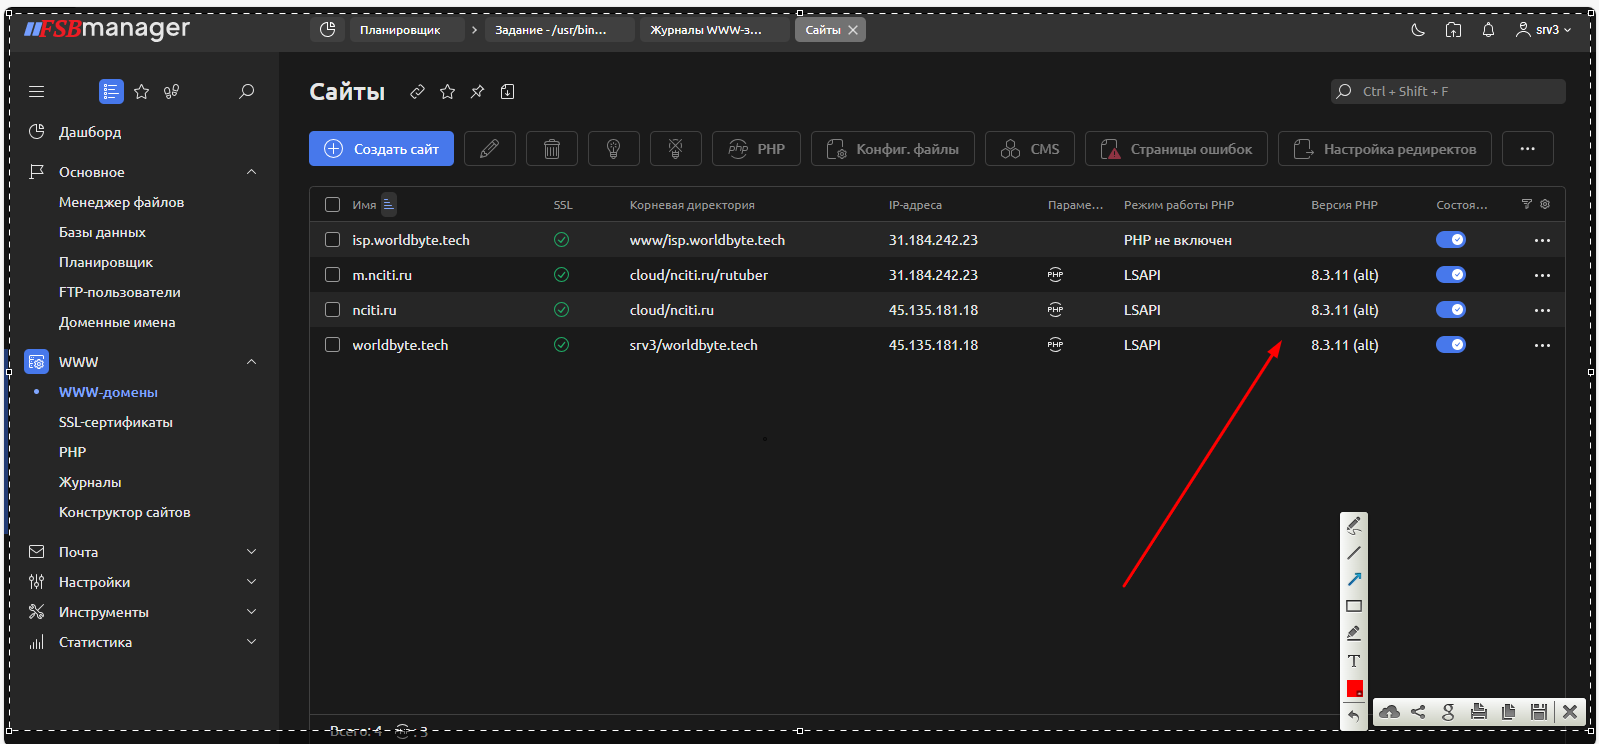
Task: Pick the red color swatch in annotation toolbar
Action: click(x=1354, y=688)
